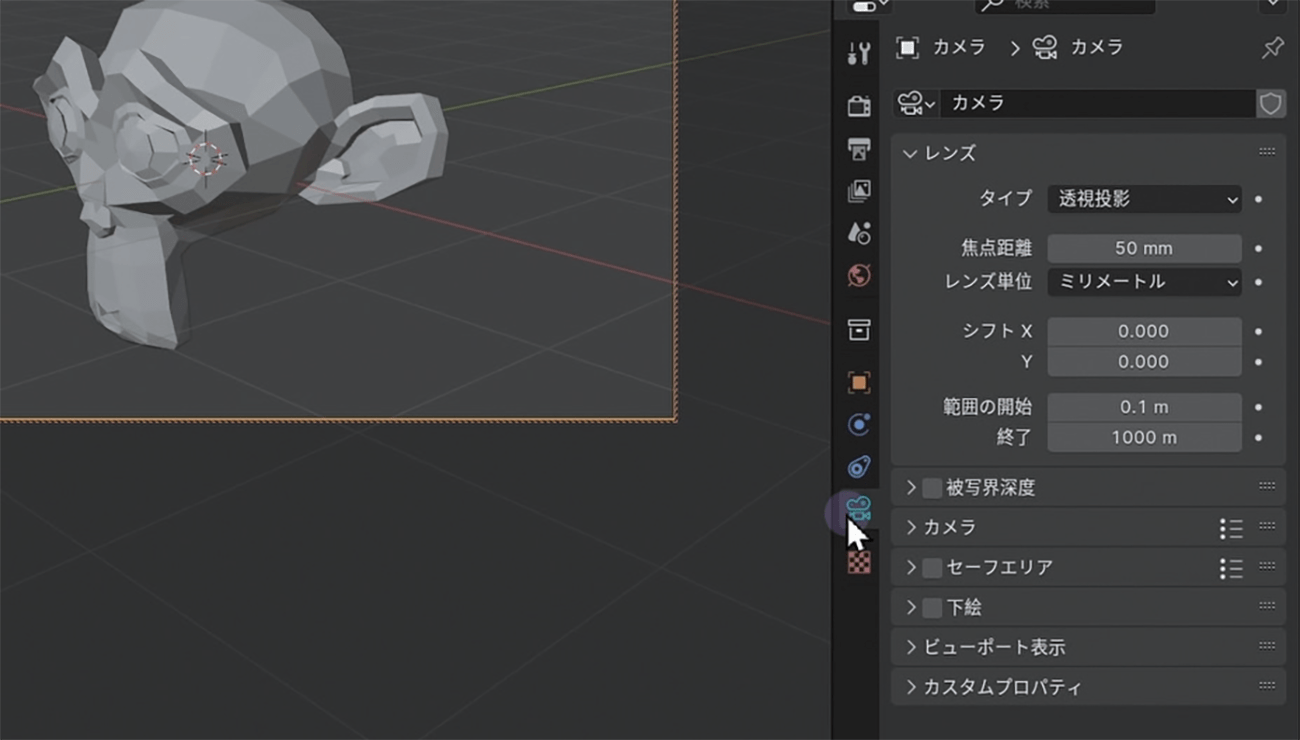Expand the カスタムプロパティ panel
This screenshot has height=740, width=1300.
[x=911, y=687]
